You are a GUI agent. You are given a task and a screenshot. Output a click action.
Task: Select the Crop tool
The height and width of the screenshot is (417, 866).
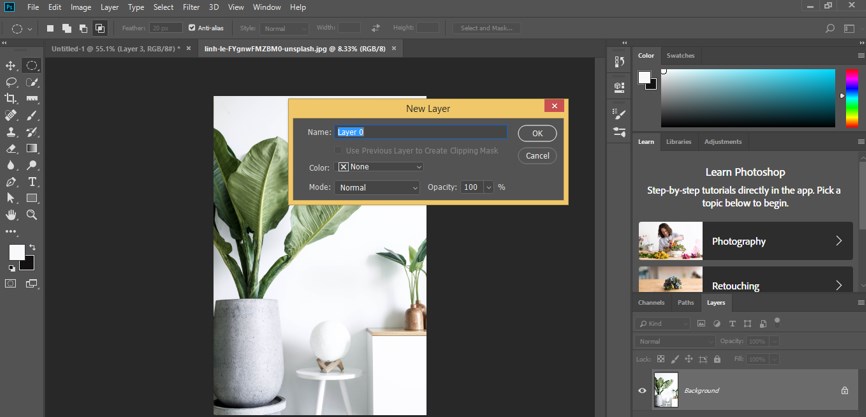pos(11,99)
